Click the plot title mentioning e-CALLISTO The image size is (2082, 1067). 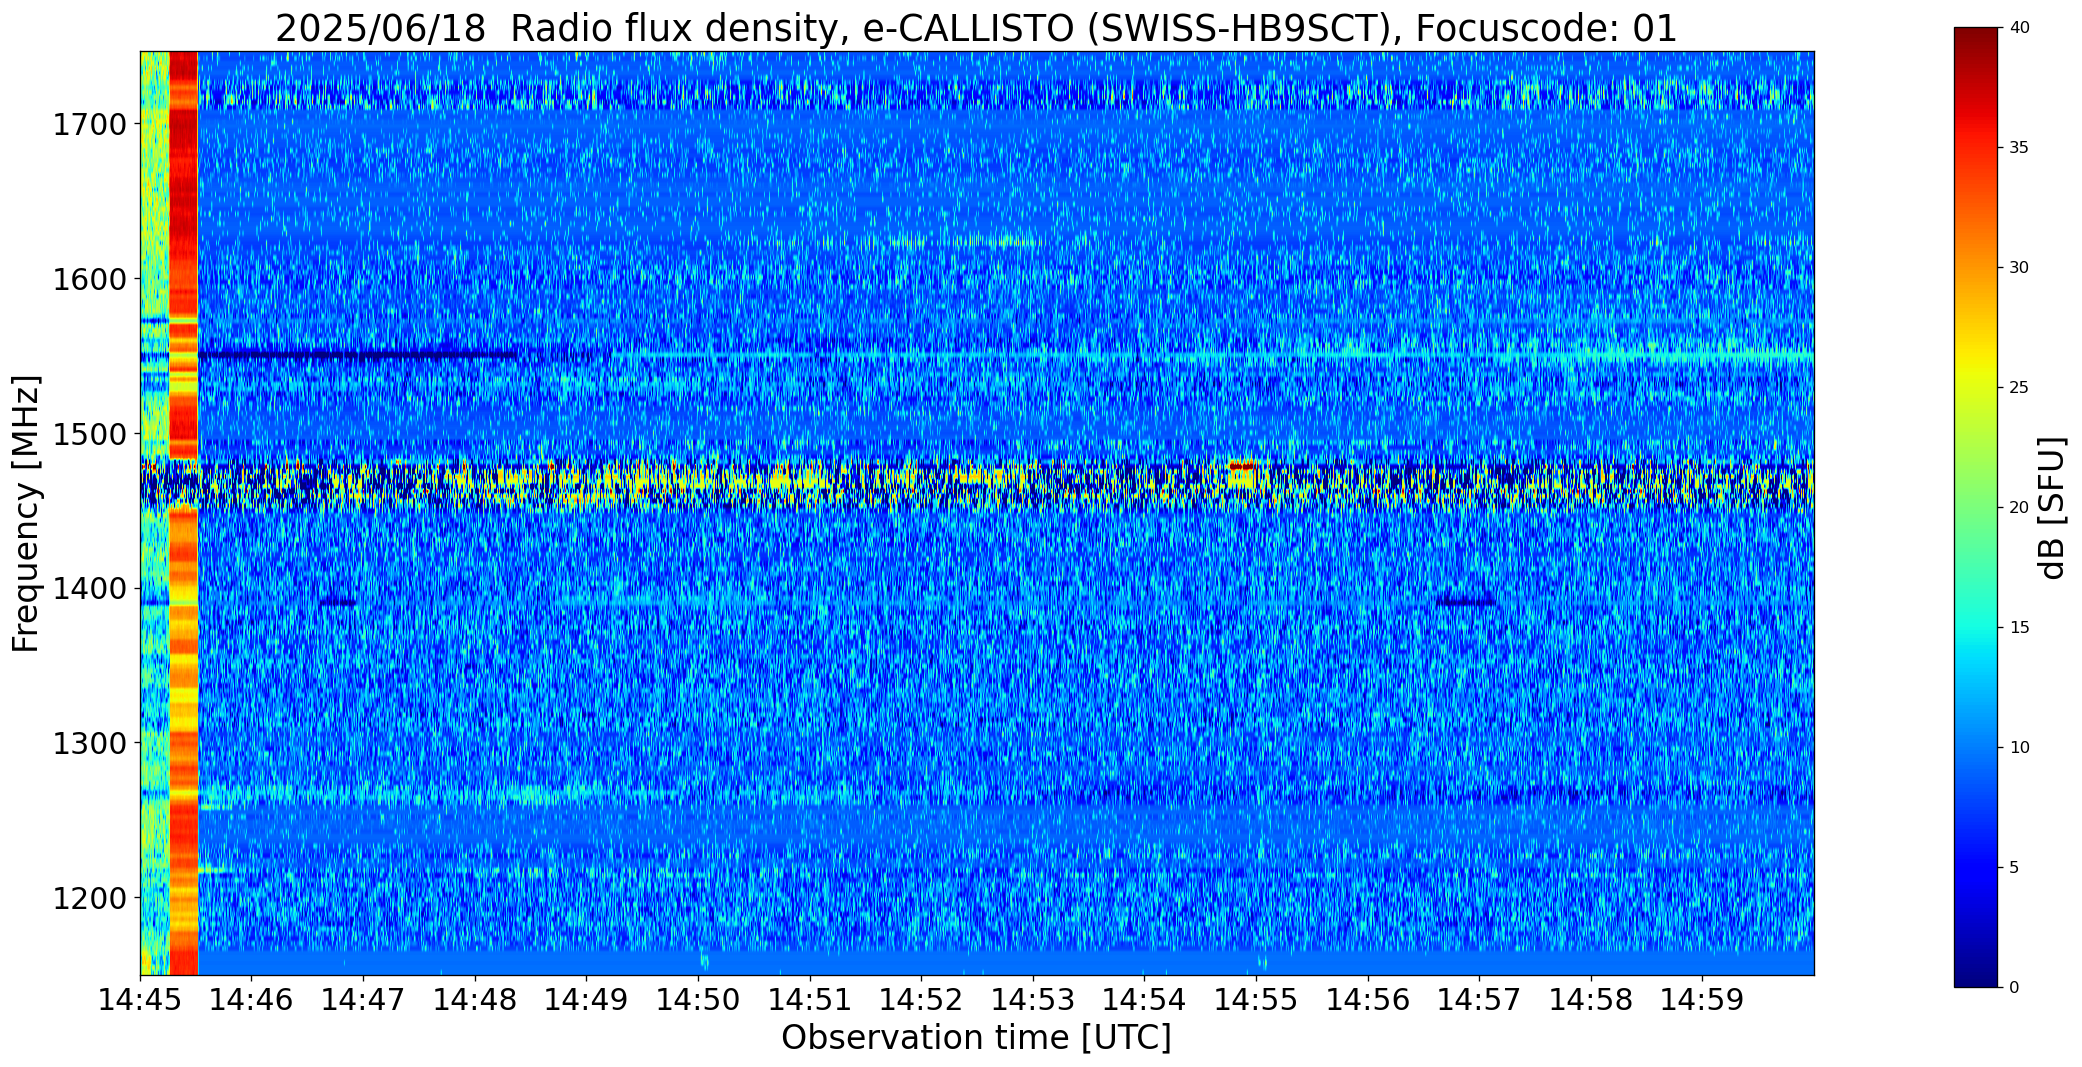pos(976,28)
